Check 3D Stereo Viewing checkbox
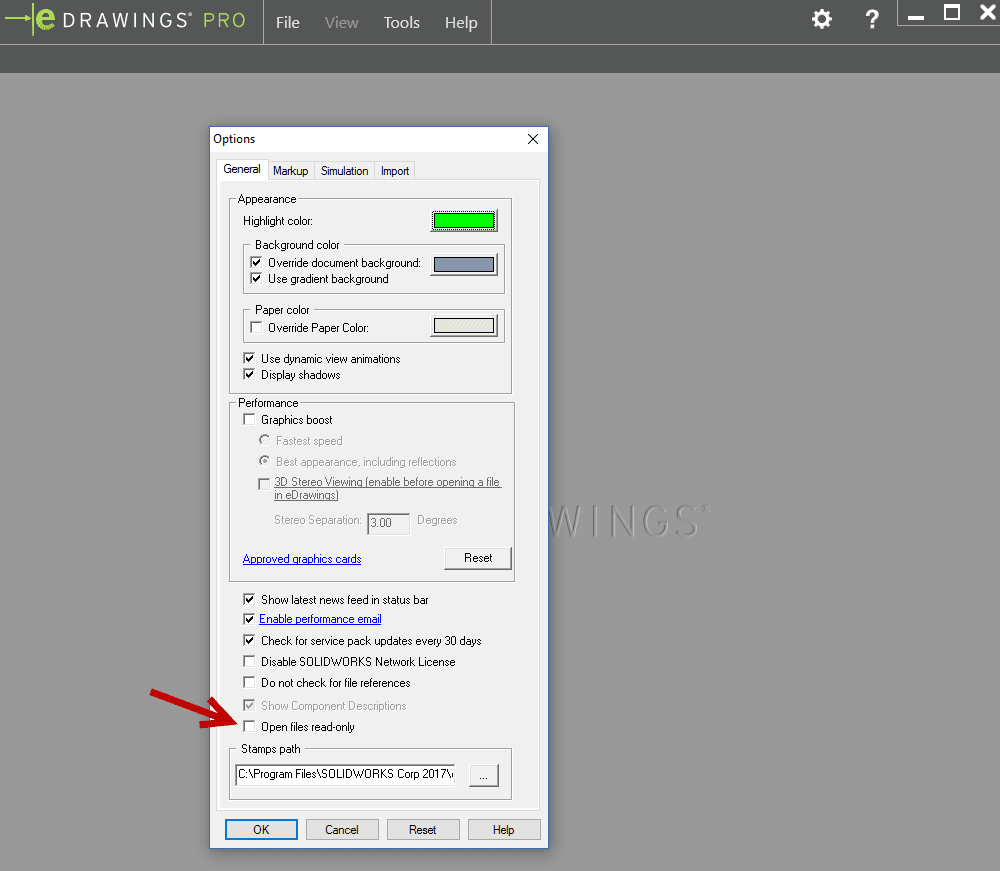 tap(264, 484)
